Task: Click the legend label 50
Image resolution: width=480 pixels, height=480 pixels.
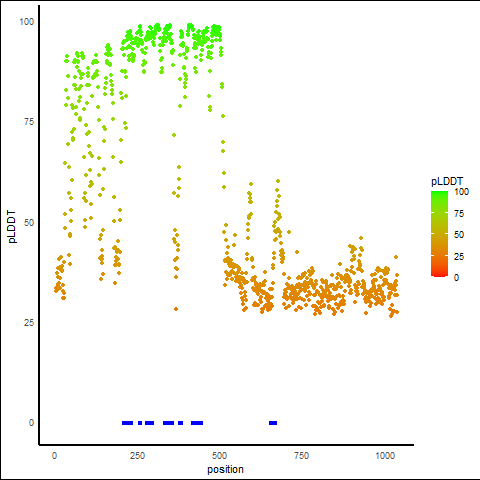Action: pos(459,235)
